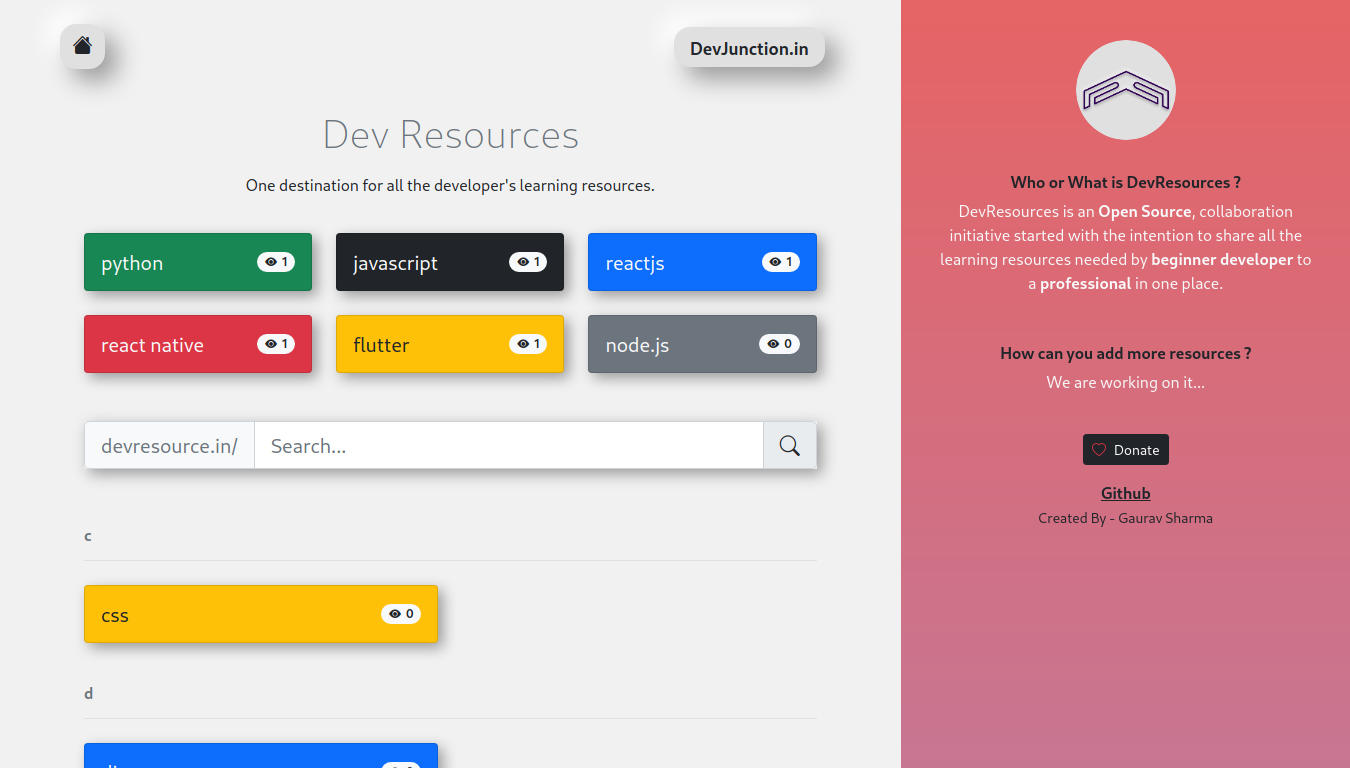Click the search magnifier icon

(789, 445)
